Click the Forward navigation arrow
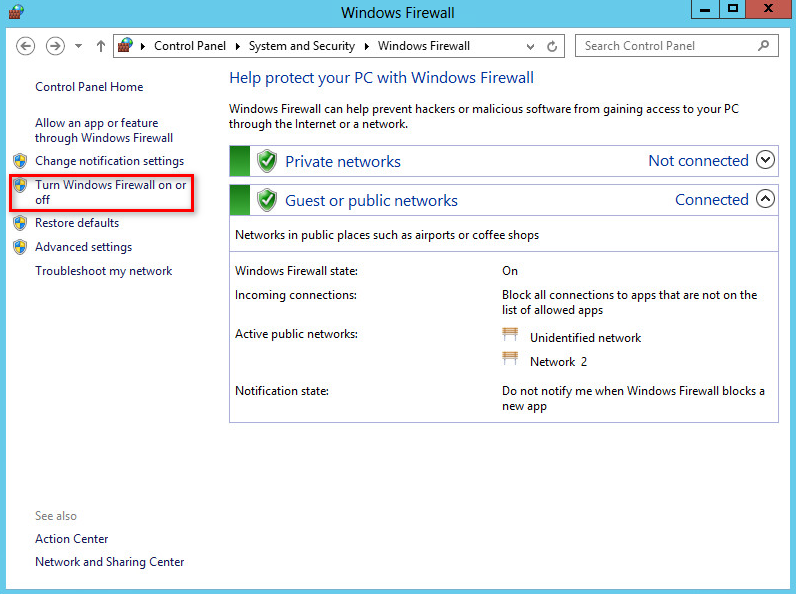 click(x=55, y=46)
